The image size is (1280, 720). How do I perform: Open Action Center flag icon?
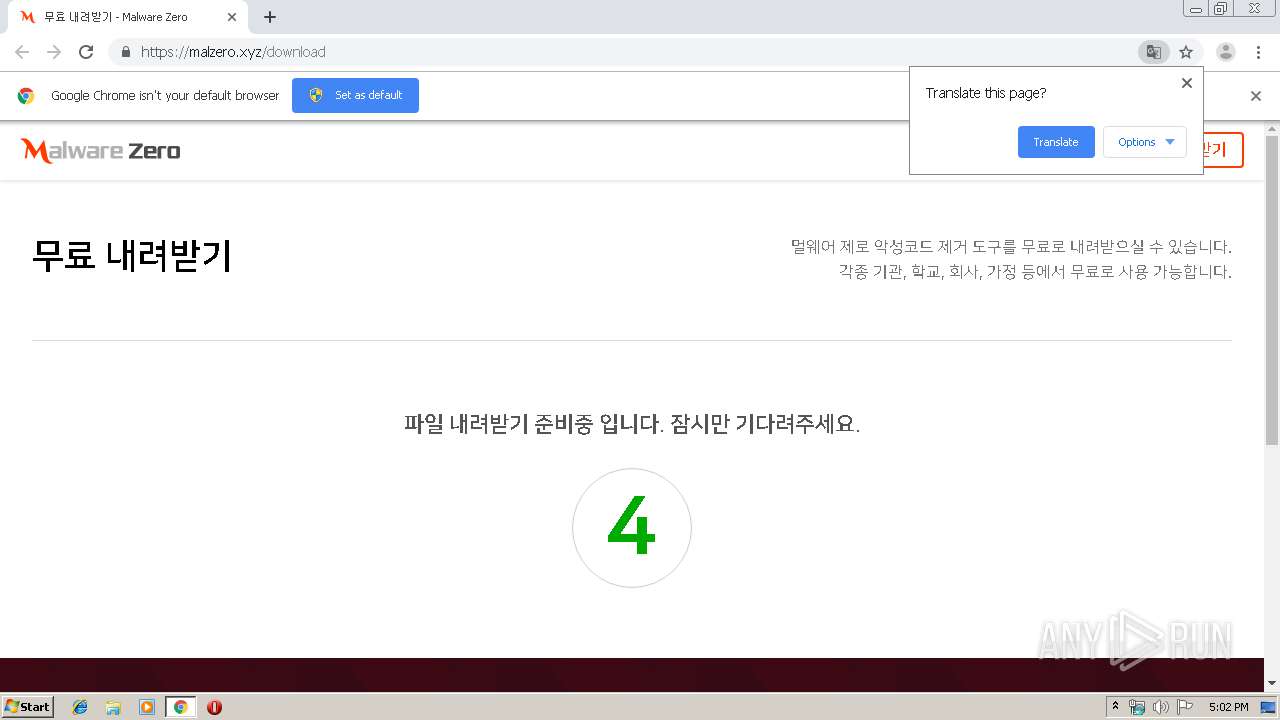click(x=1185, y=707)
